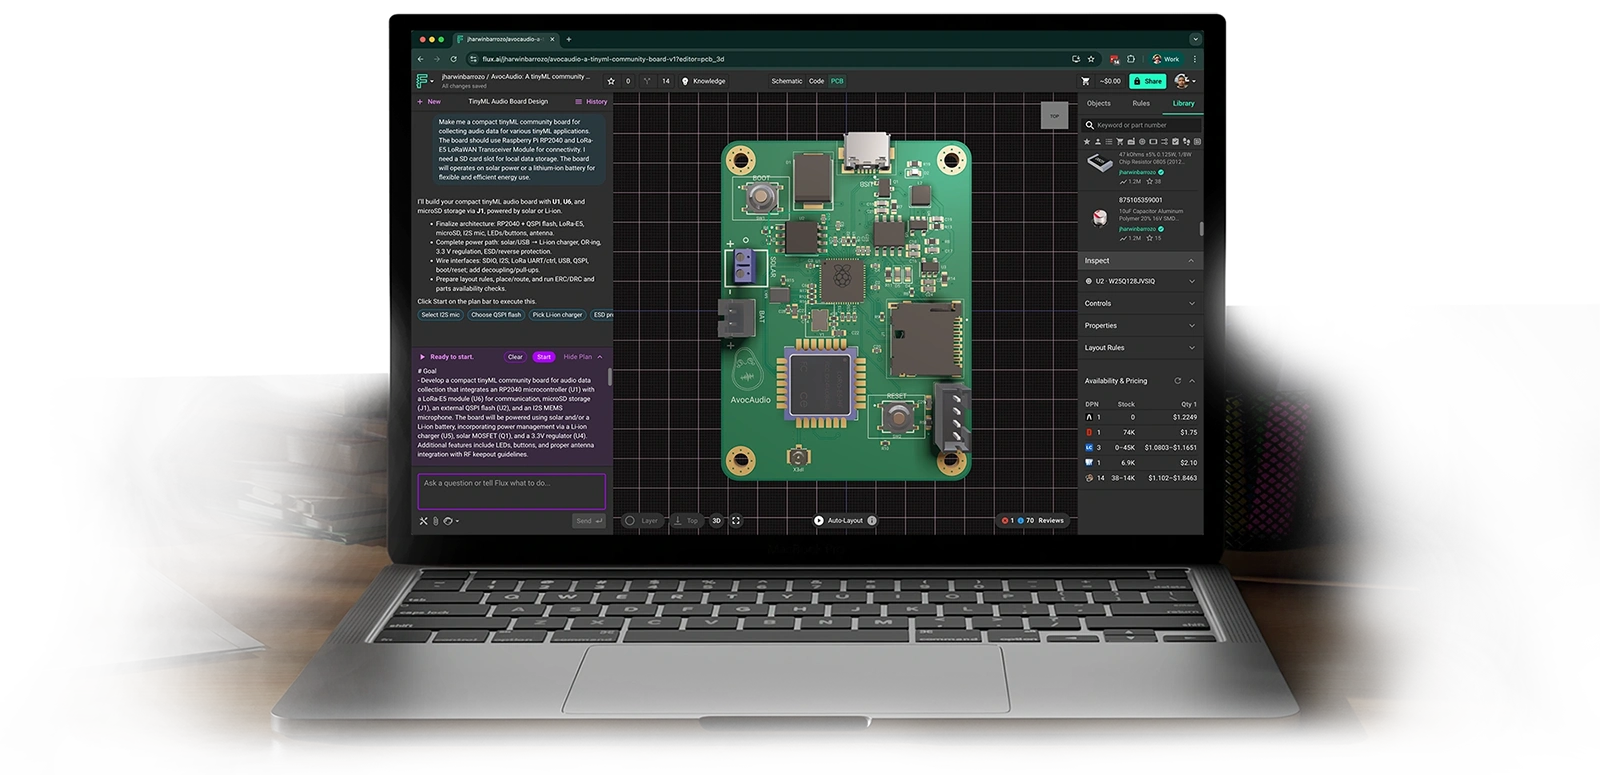Viewport: 1600px width, 775px height.
Task: Go back in browser
Action: [422, 59]
